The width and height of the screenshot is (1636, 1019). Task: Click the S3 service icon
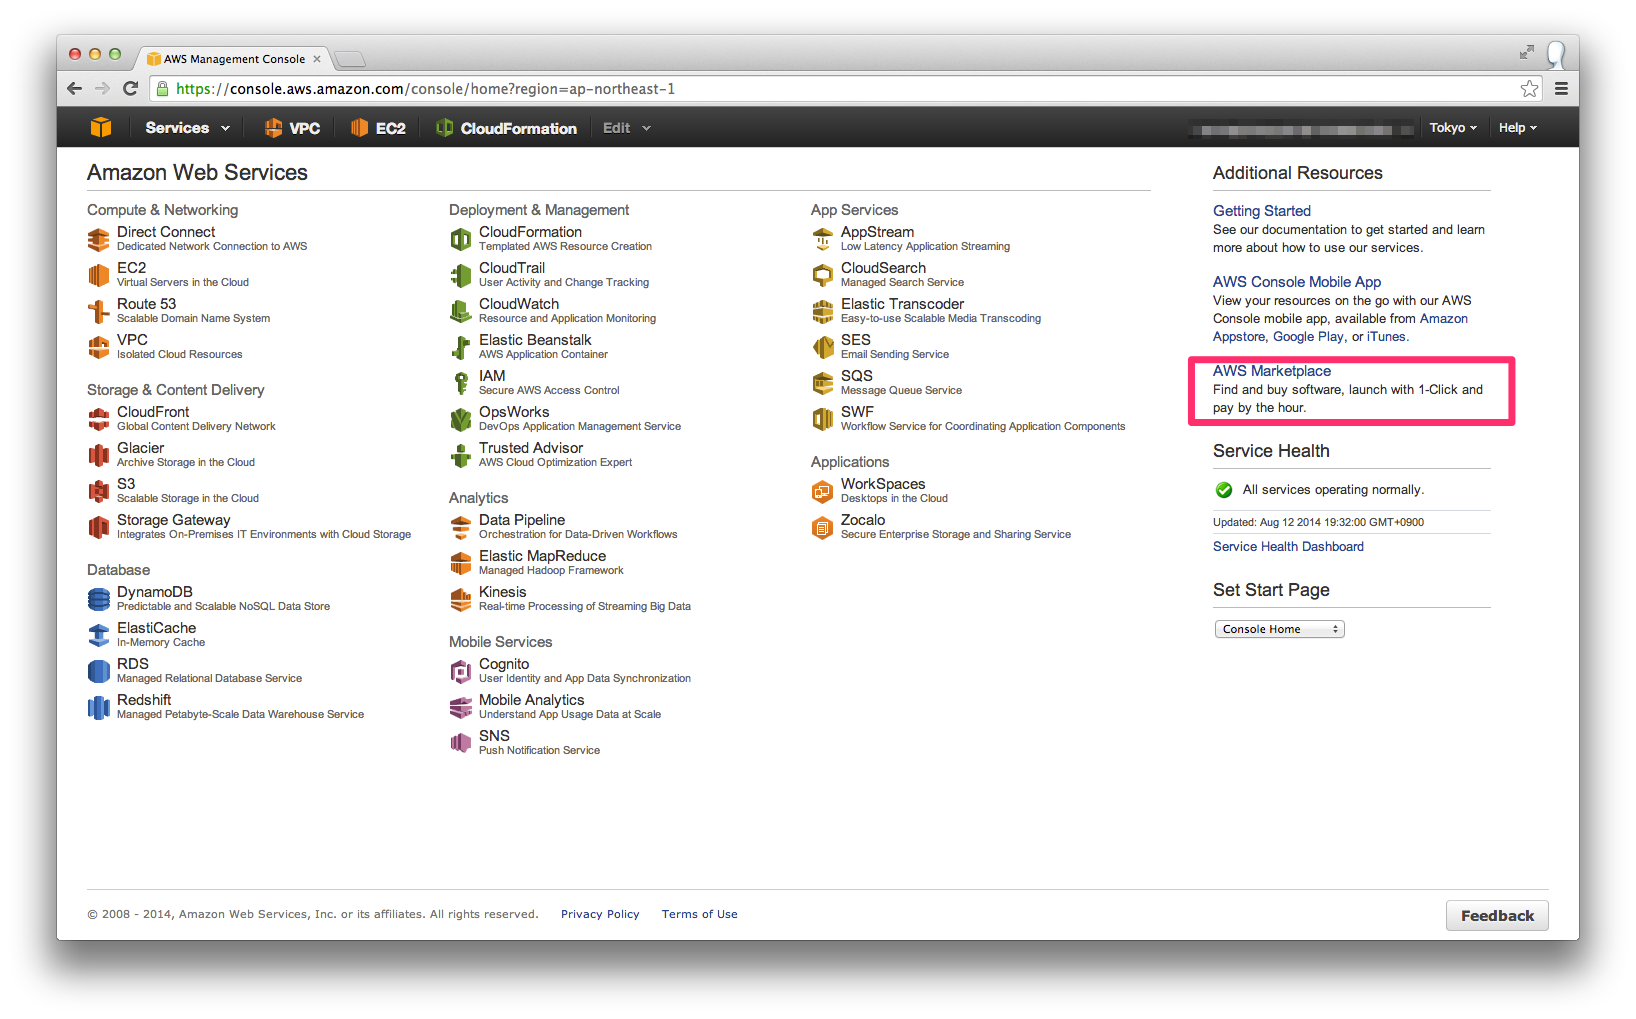(x=98, y=492)
